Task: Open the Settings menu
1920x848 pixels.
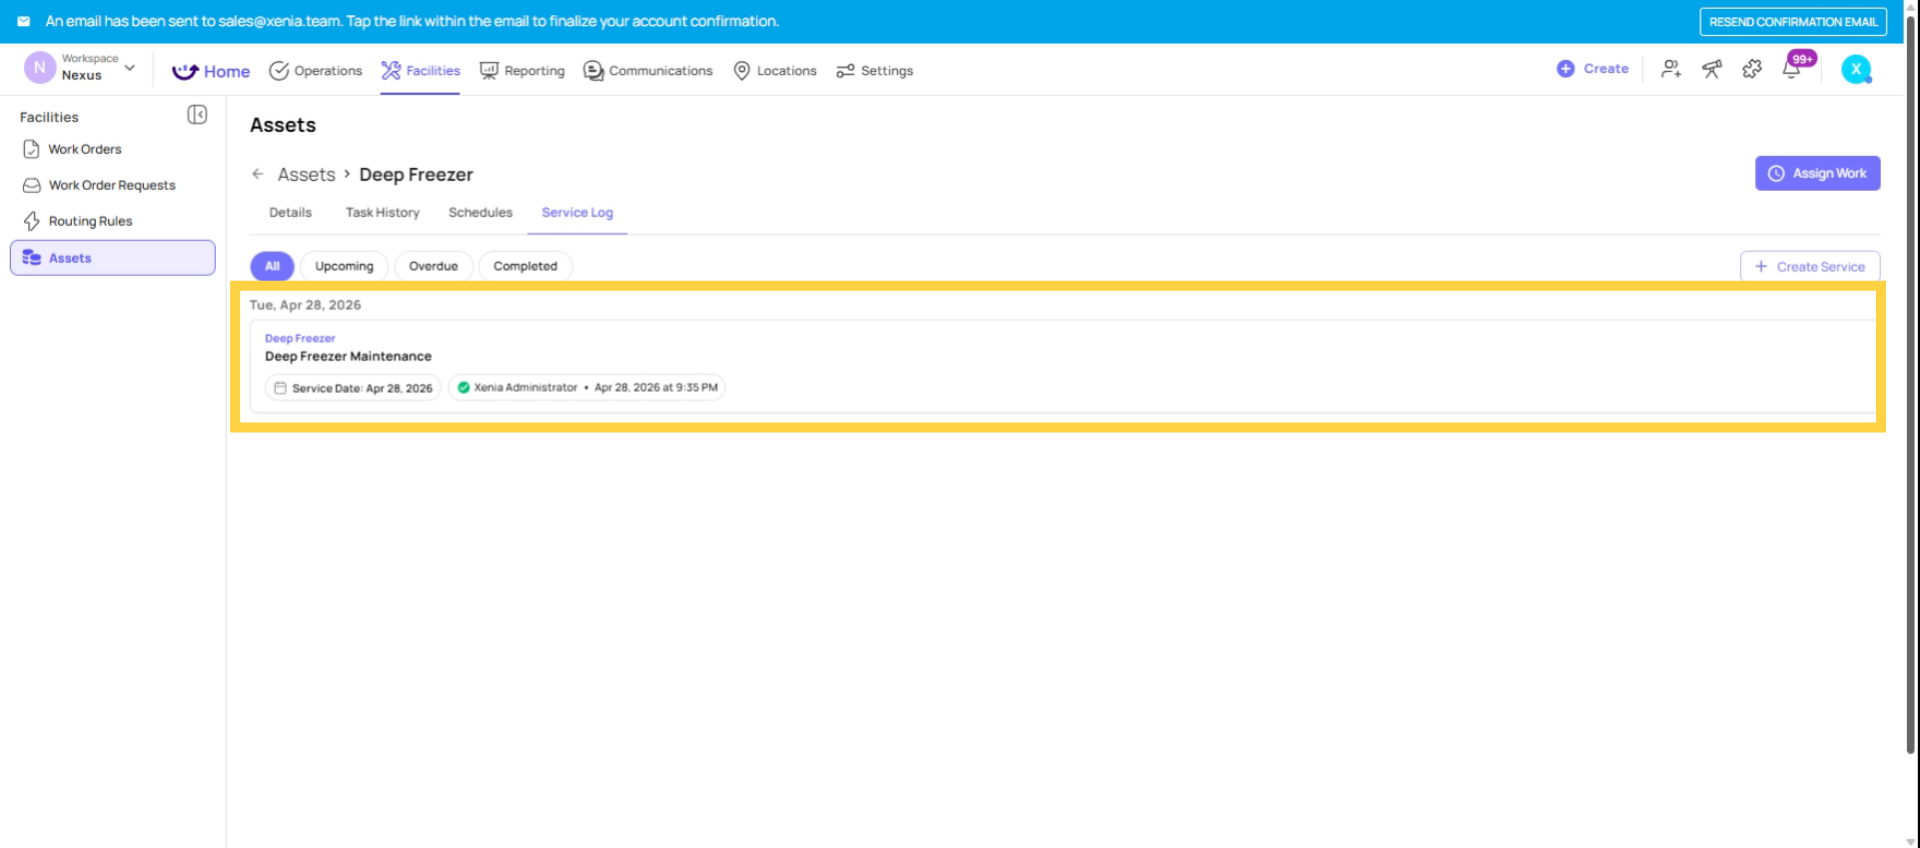Action: 875,71
